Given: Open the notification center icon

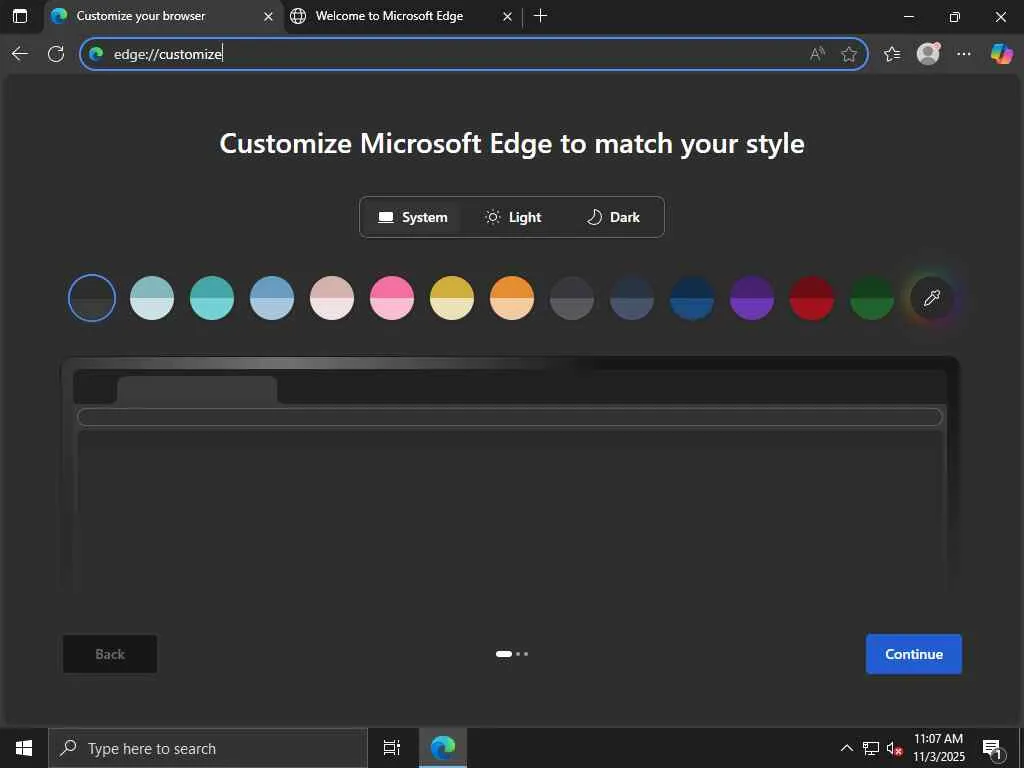Looking at the screenshot, I should [993, 749].
